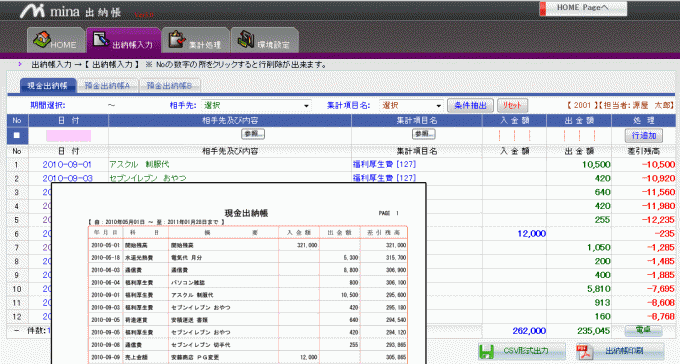
Task: Click the 1,050 出金額 value
Action: coord(599,248)
